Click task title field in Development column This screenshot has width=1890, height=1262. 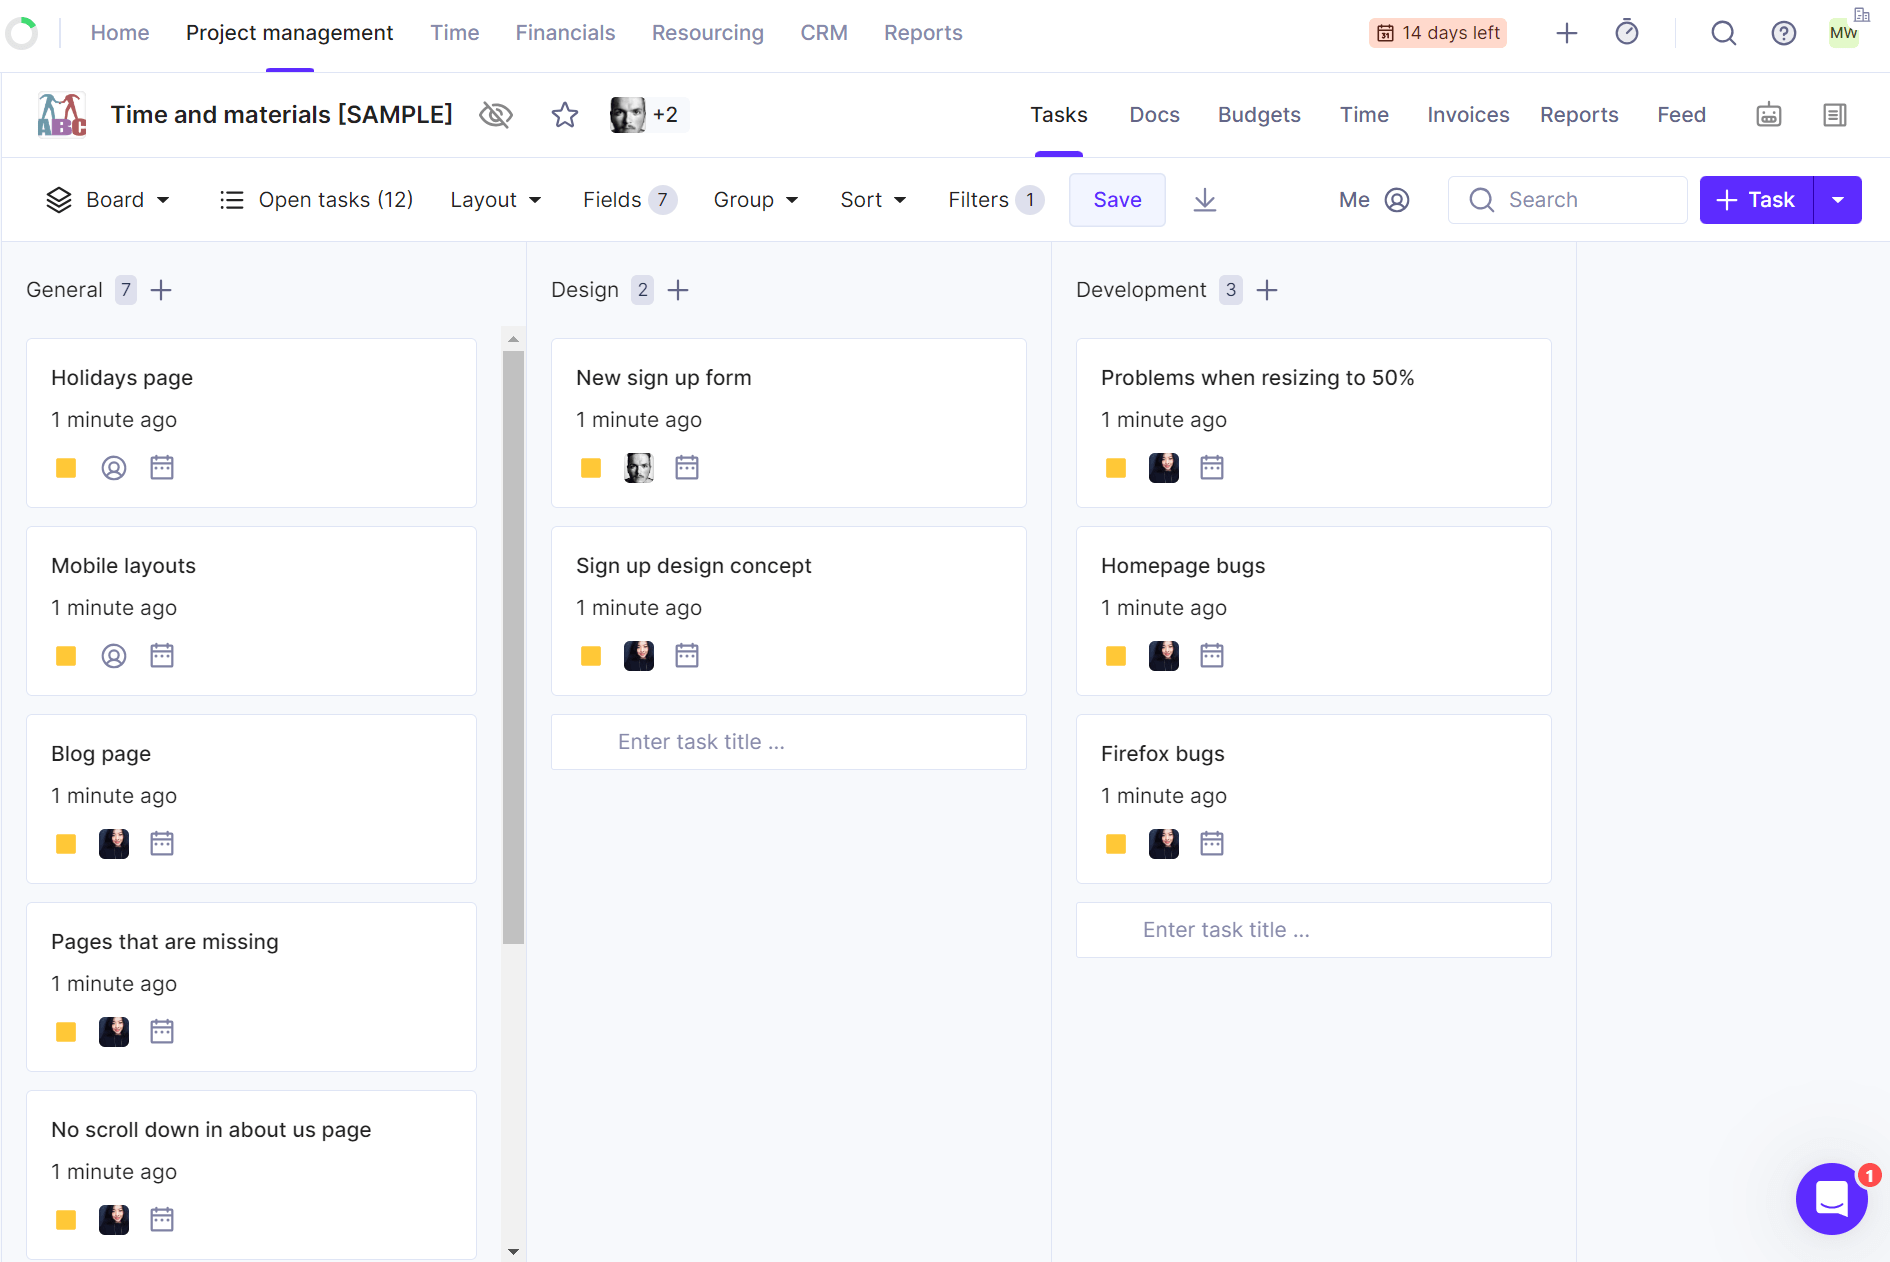[1313, 930]
